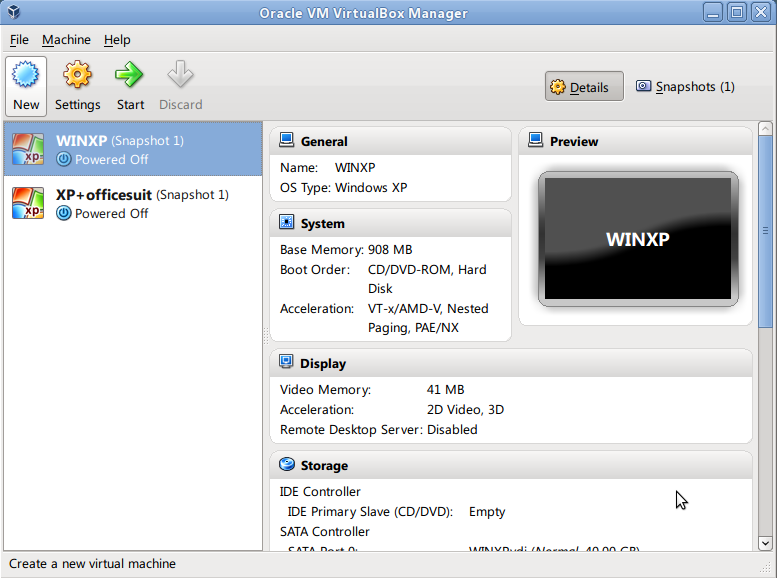Viewport: 777px width, 578px height.
Task: Click the power state icon under WINXP
Action: click(63, 159)
